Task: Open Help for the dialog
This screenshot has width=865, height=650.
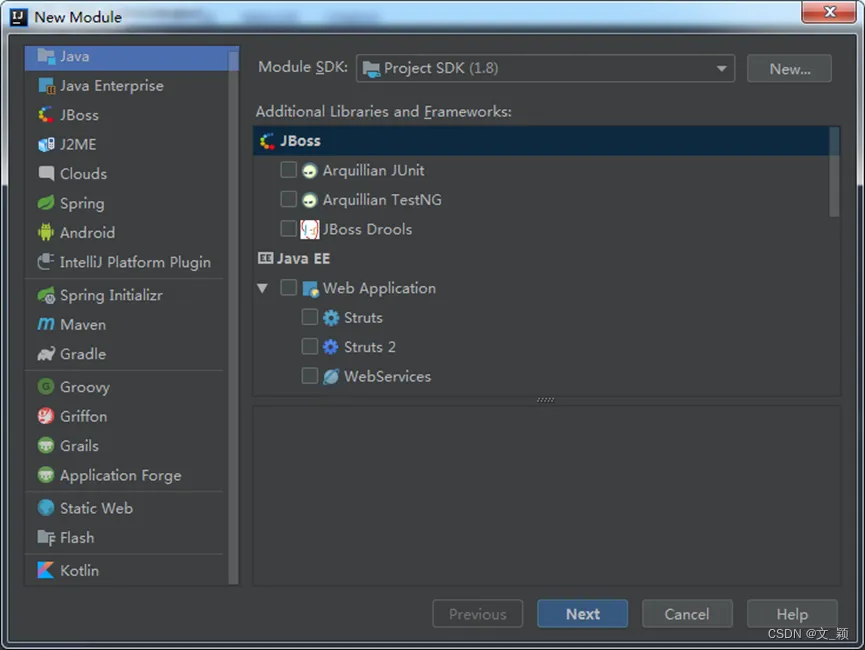Action: click(792, 614)
